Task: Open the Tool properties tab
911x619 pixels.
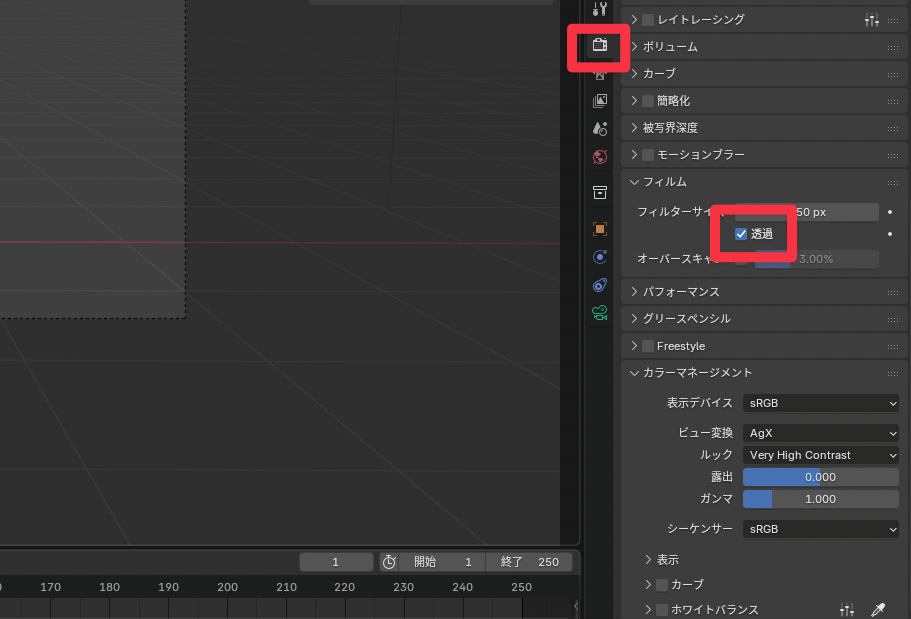Action: click(x=599, y=10)
